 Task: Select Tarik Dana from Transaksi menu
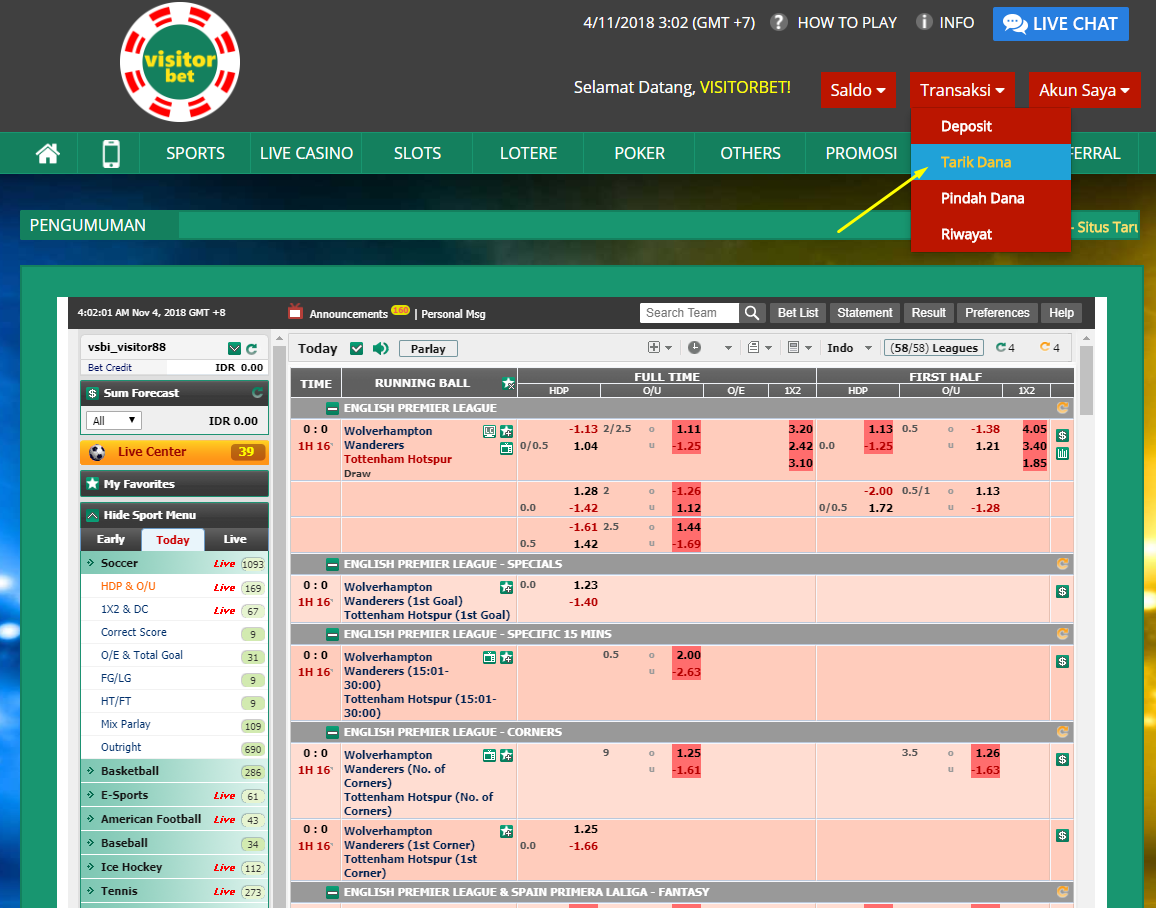pos(990,162)
